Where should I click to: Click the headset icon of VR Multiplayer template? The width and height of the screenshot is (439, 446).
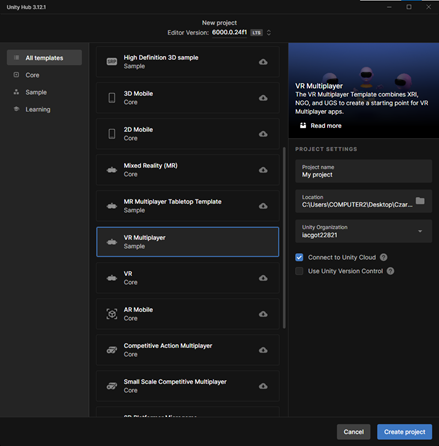tap(112, 242)
